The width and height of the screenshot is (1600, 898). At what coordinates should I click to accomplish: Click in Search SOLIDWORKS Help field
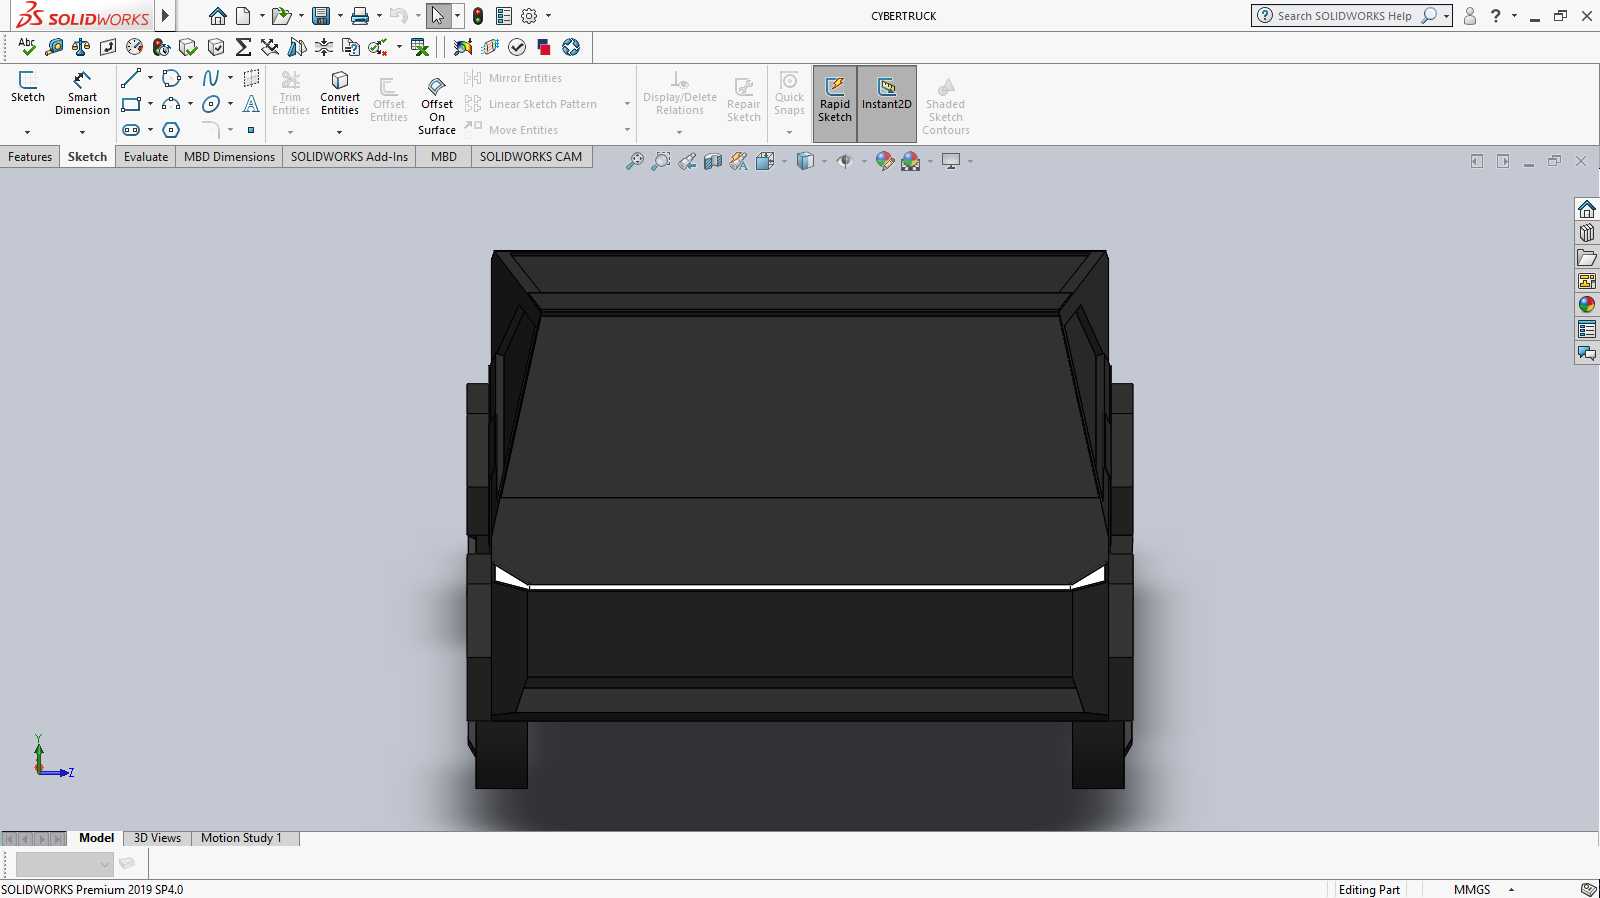(1344, 16)
